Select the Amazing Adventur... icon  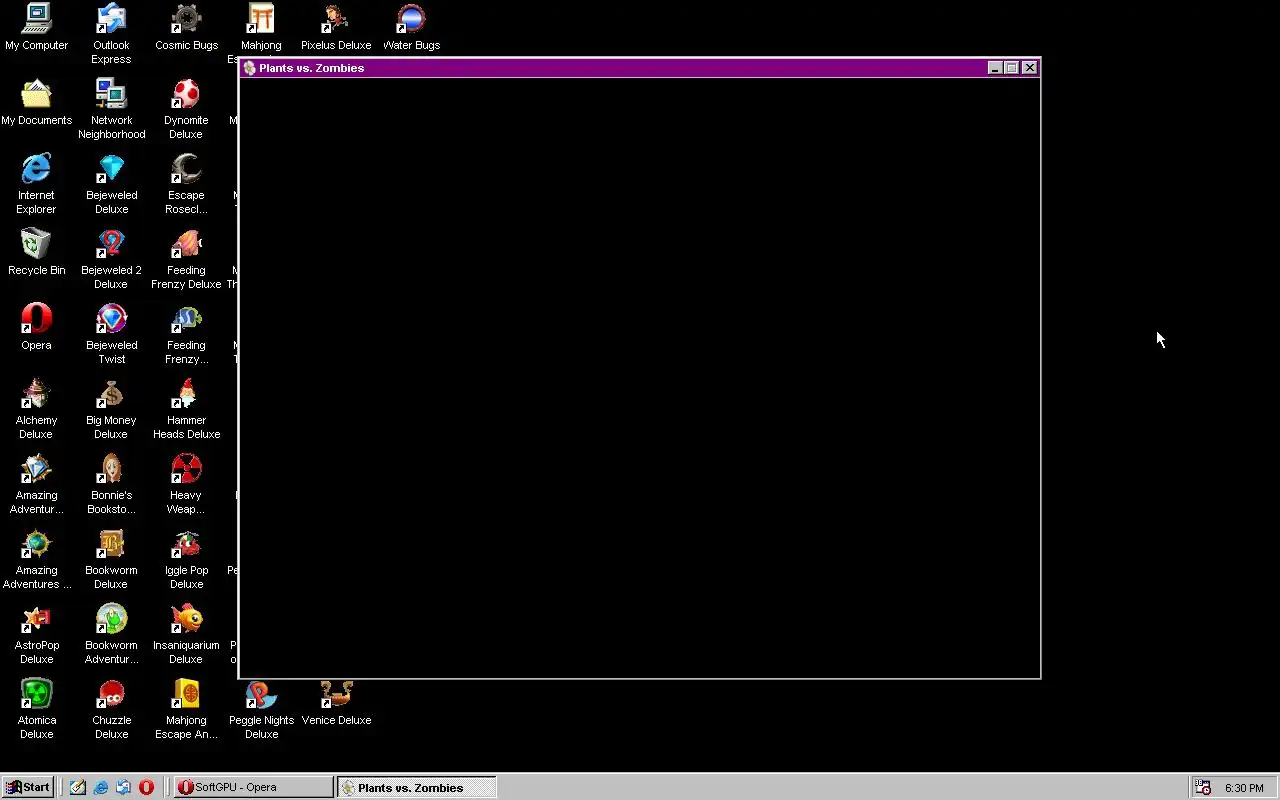click(x=36, y=484)
